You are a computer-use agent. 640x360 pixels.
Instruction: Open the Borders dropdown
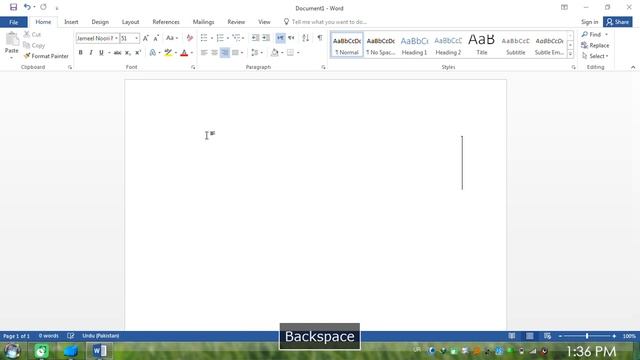[298, 53]
